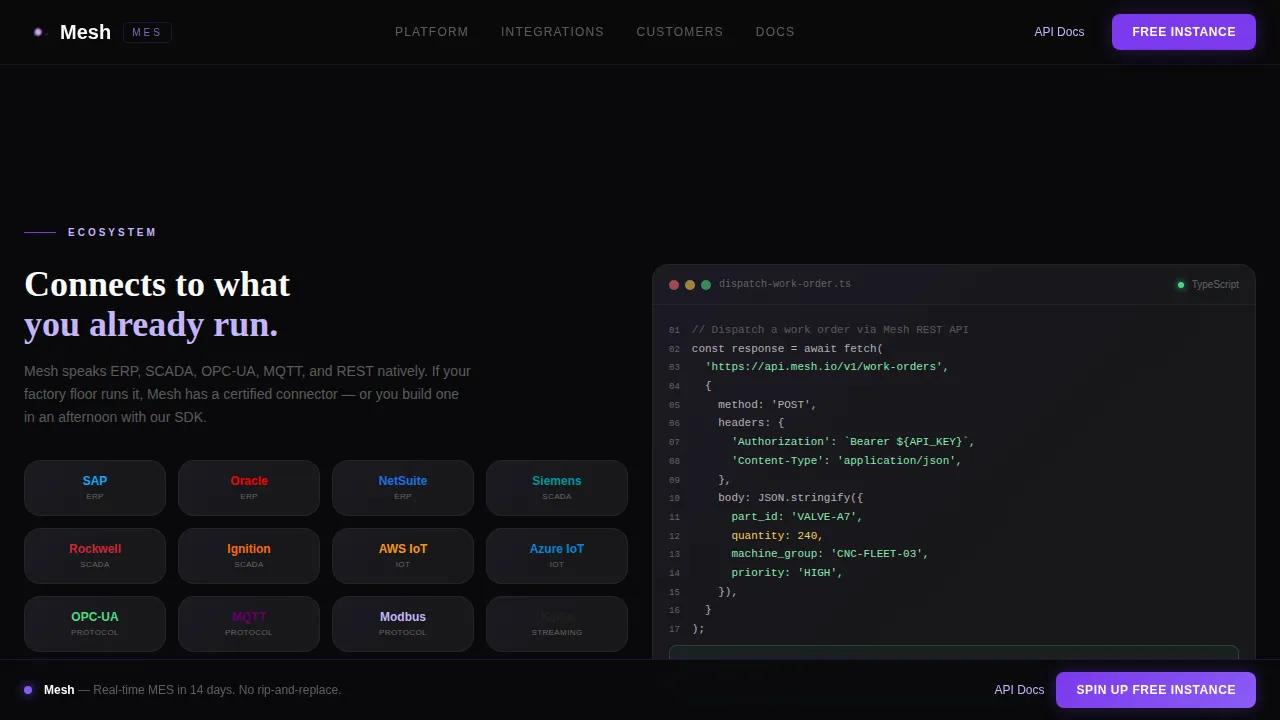Select the AWS IoT connector card

pyautogui.click(x=403, y=556)
